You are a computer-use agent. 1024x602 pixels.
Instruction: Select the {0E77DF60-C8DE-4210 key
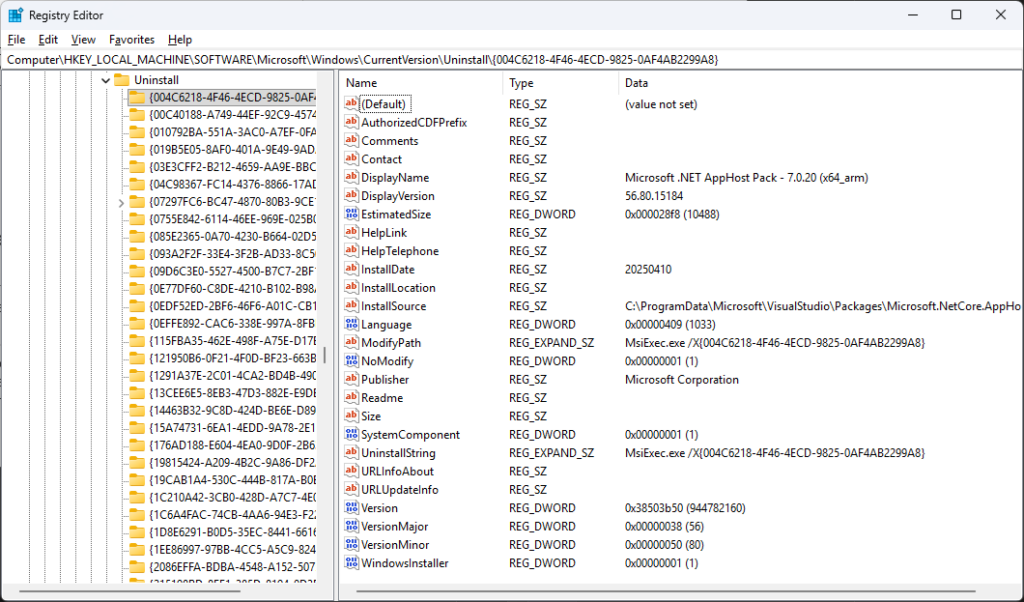(x=232, y=288)
